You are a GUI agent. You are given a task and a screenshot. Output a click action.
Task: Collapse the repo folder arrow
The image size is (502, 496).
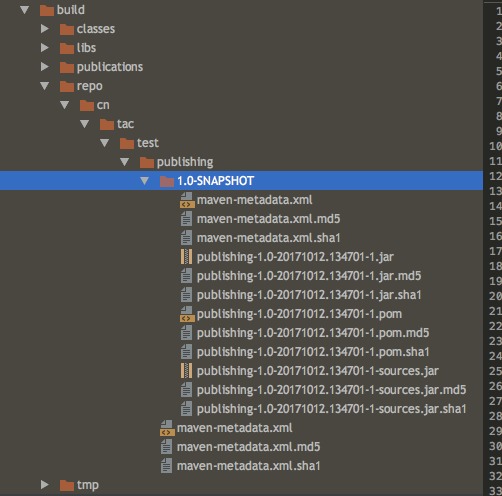pos(44,86)
